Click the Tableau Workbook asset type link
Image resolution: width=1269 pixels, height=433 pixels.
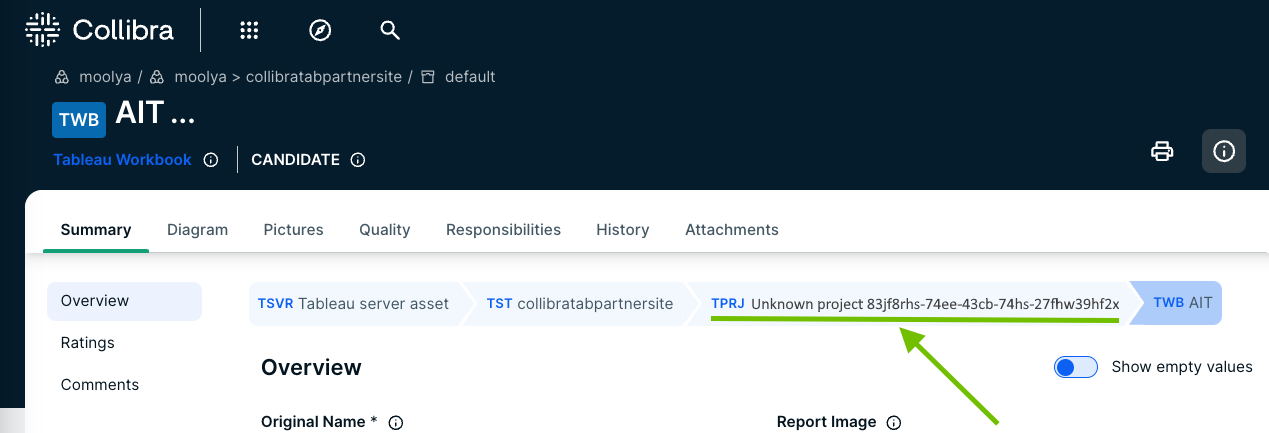coord(122,160)
